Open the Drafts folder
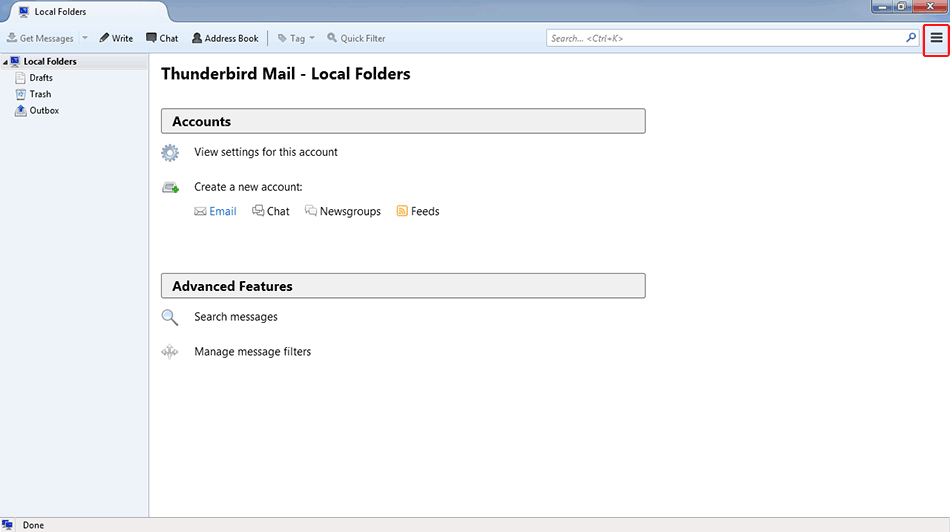The width and height of the screenshot is (950, 532). click(41, 78)
